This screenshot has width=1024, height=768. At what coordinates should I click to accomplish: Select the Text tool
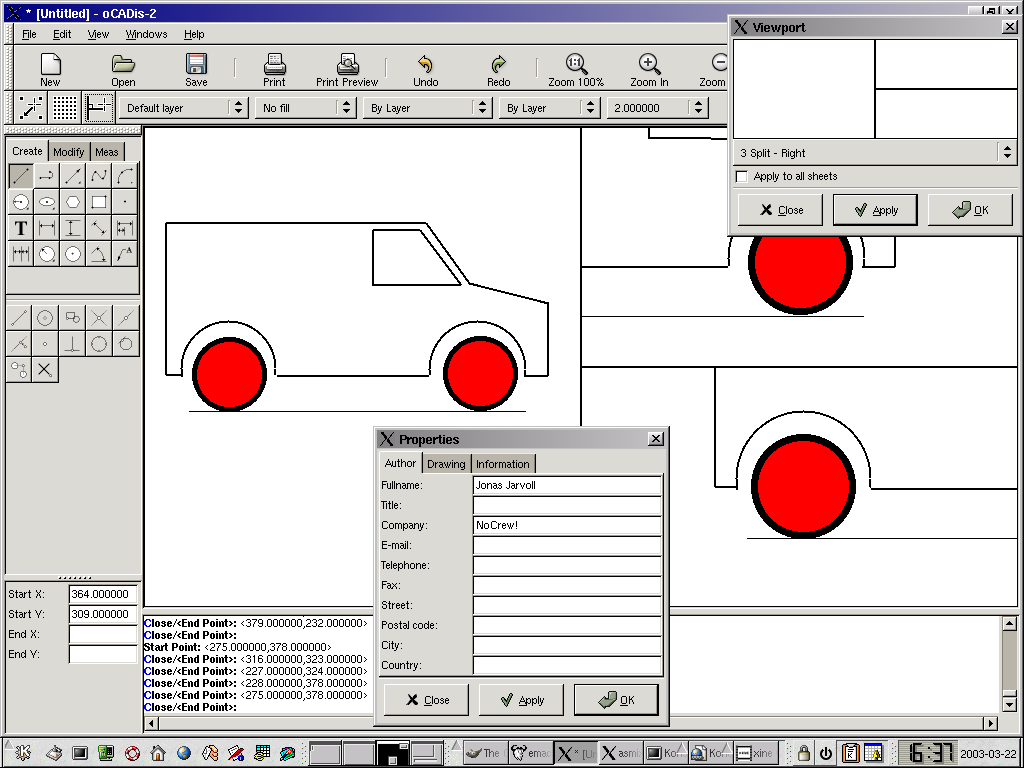click(20, 228)
